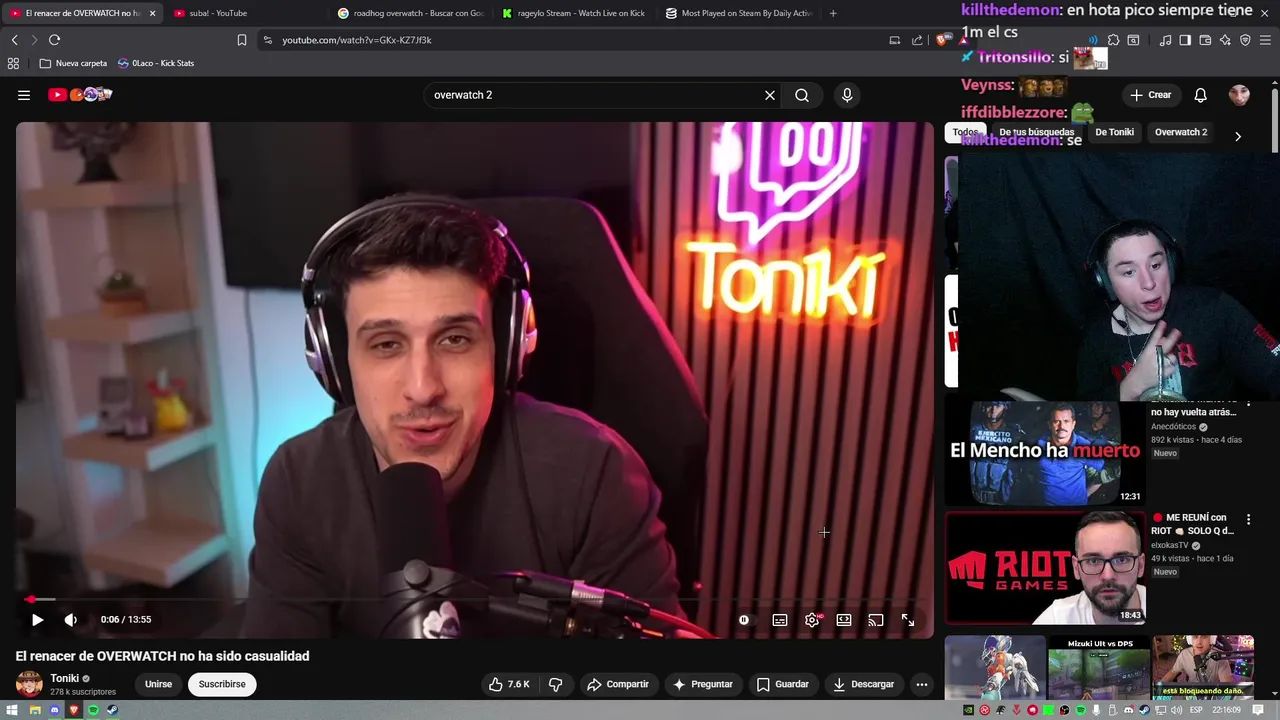
Task: Download the video with Descargar
Action: coord(864,684)
